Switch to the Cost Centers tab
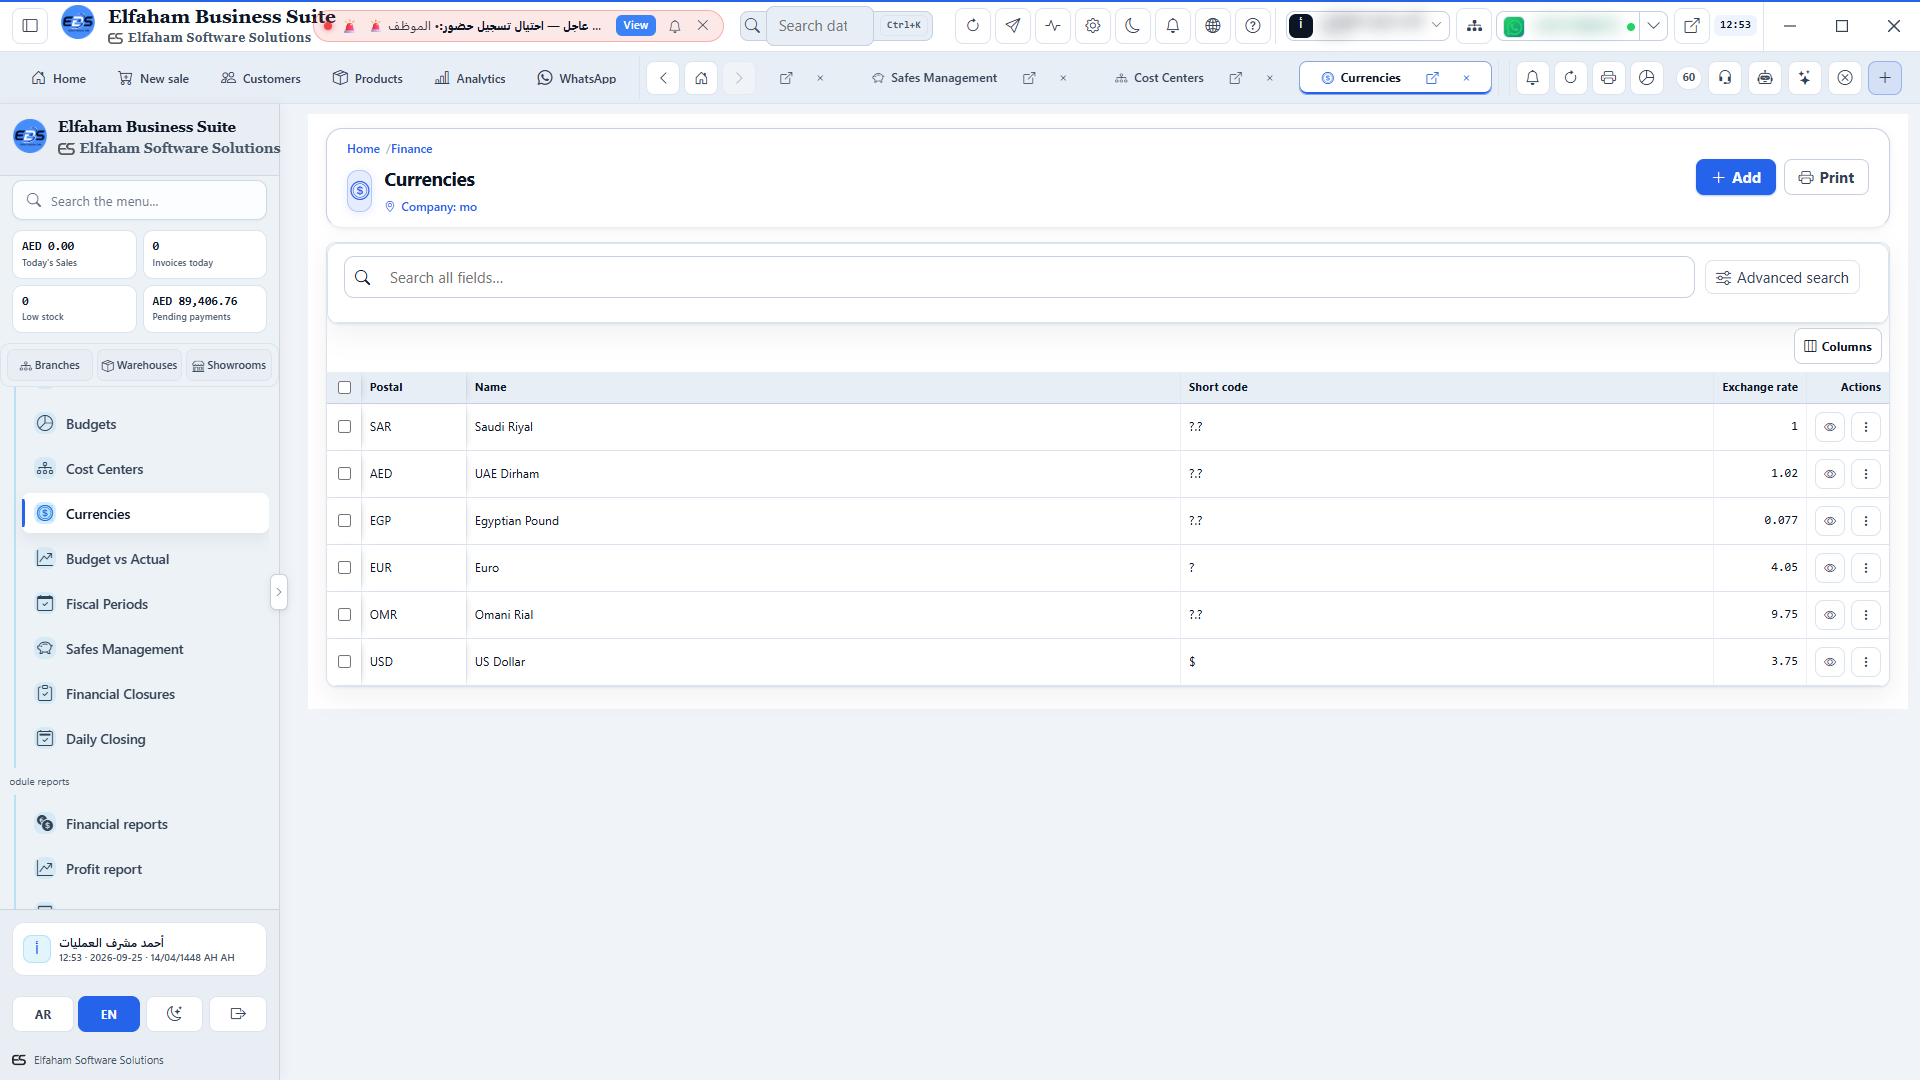The width and height of the screenshot is (1920, 1080). (x=1168, y=78)
